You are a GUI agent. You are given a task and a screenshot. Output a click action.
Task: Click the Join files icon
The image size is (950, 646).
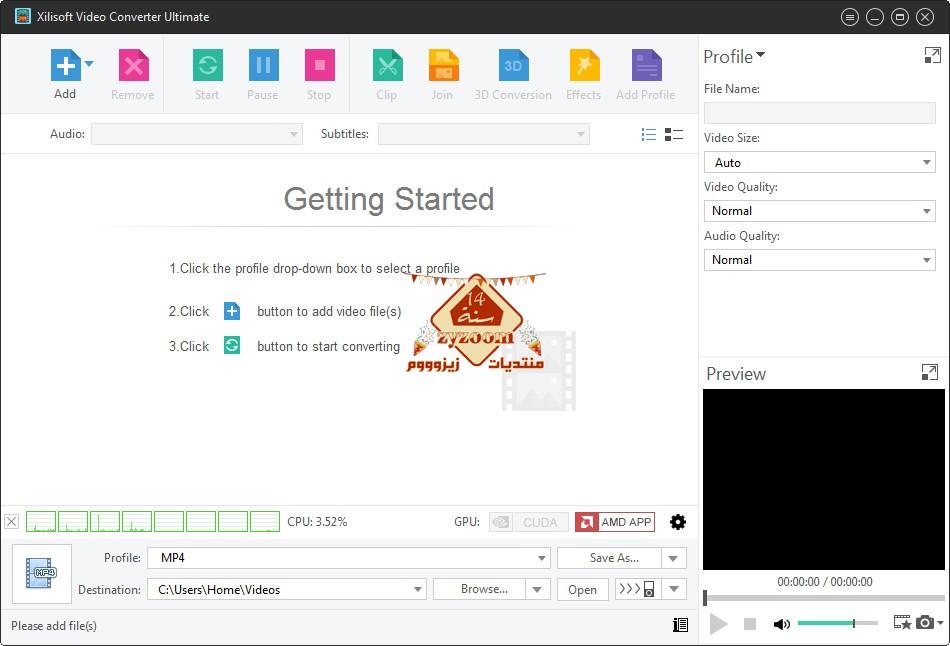[443, 65]
